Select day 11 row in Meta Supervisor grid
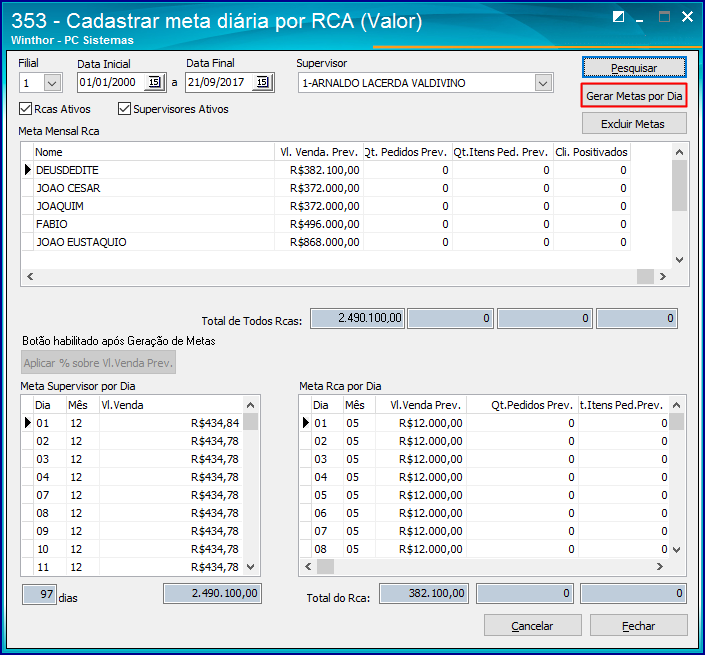The height and width of the screenshot is (655, 705). coord(133,567)
